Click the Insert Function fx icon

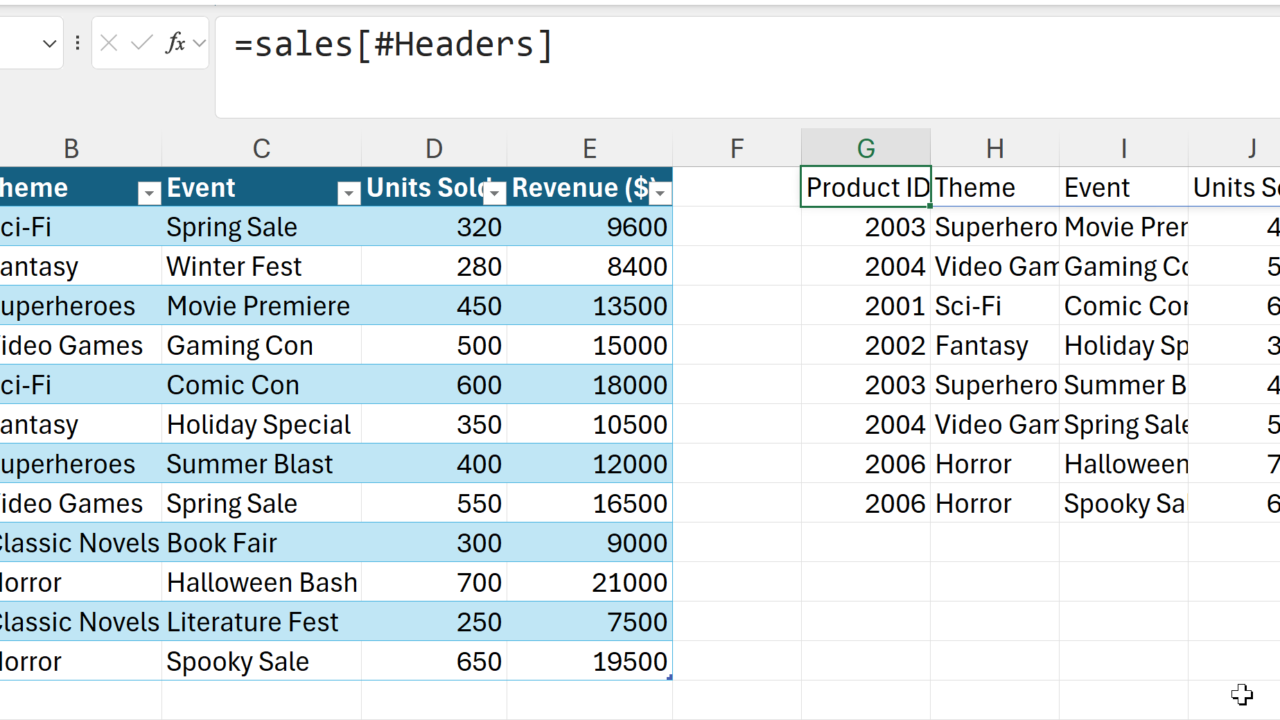175,43
